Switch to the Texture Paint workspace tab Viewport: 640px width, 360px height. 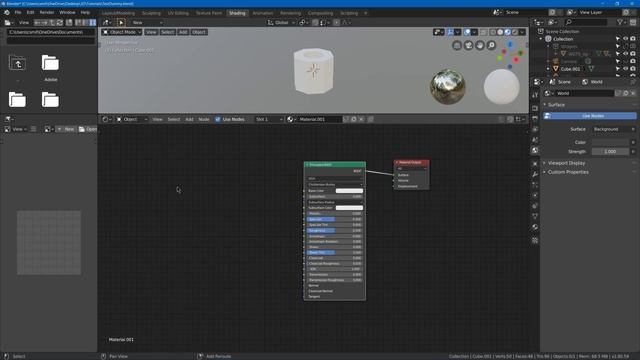pos(209,13)
